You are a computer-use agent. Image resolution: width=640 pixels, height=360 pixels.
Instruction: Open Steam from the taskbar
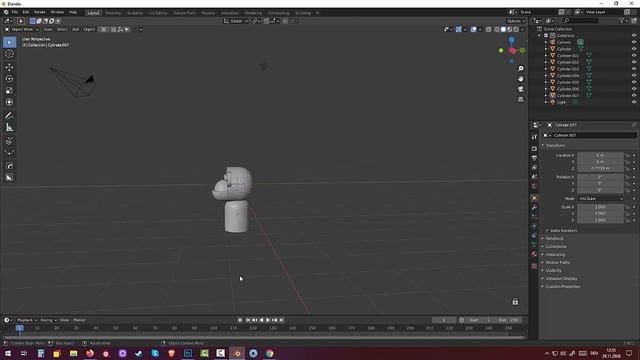coord(139,353)
